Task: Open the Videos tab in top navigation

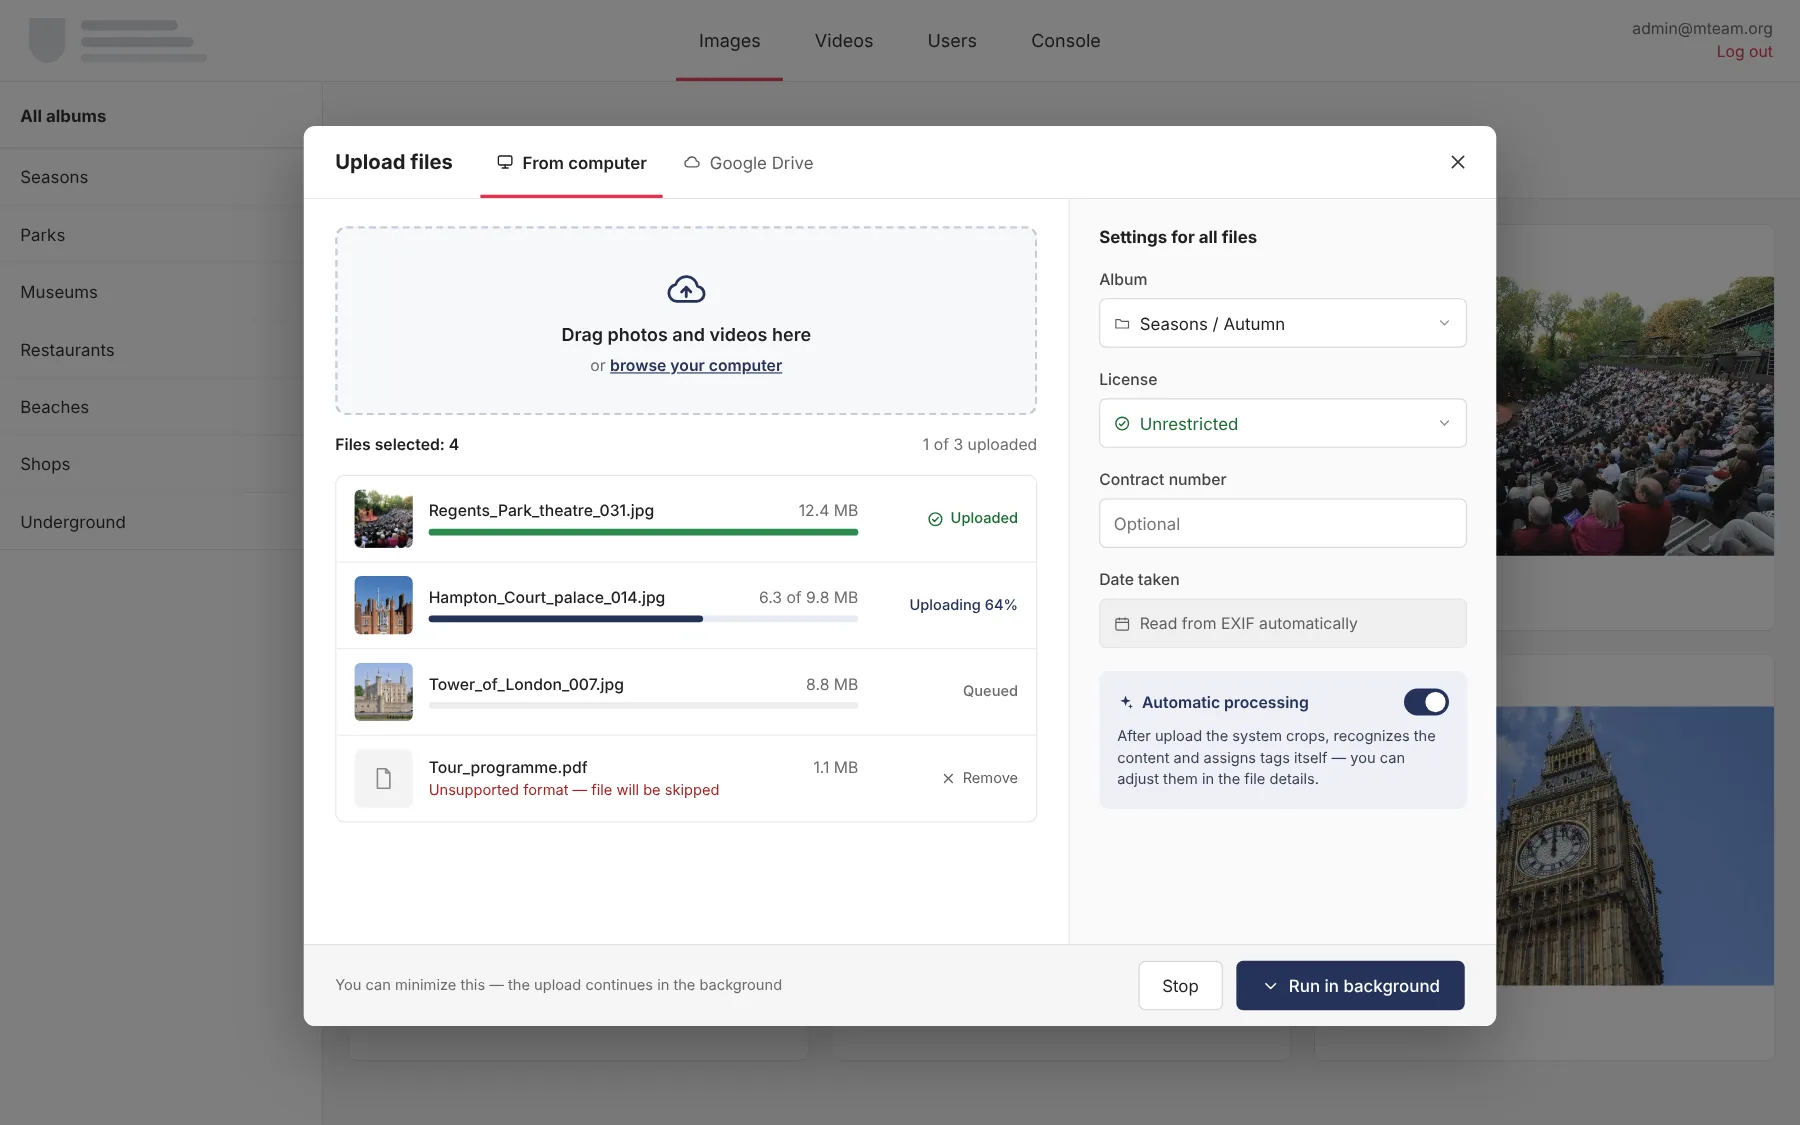Action: click(x=844, y=41)
